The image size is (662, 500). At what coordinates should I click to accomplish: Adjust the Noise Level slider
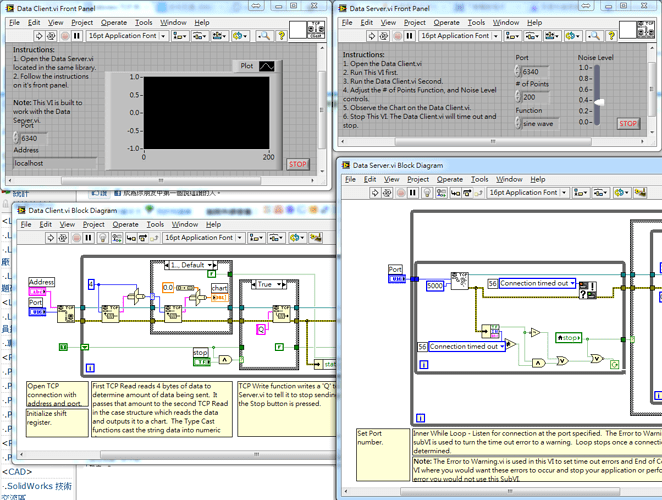click(600, 102)
